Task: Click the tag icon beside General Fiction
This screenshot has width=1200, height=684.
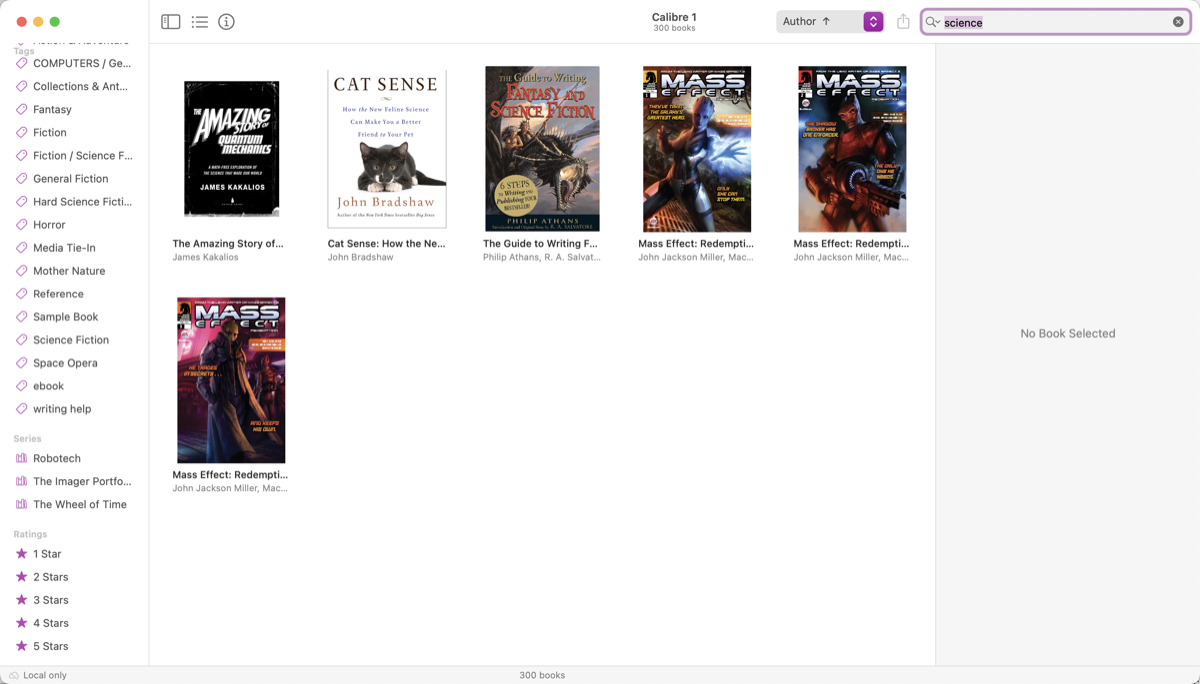Action: point(22,178)
